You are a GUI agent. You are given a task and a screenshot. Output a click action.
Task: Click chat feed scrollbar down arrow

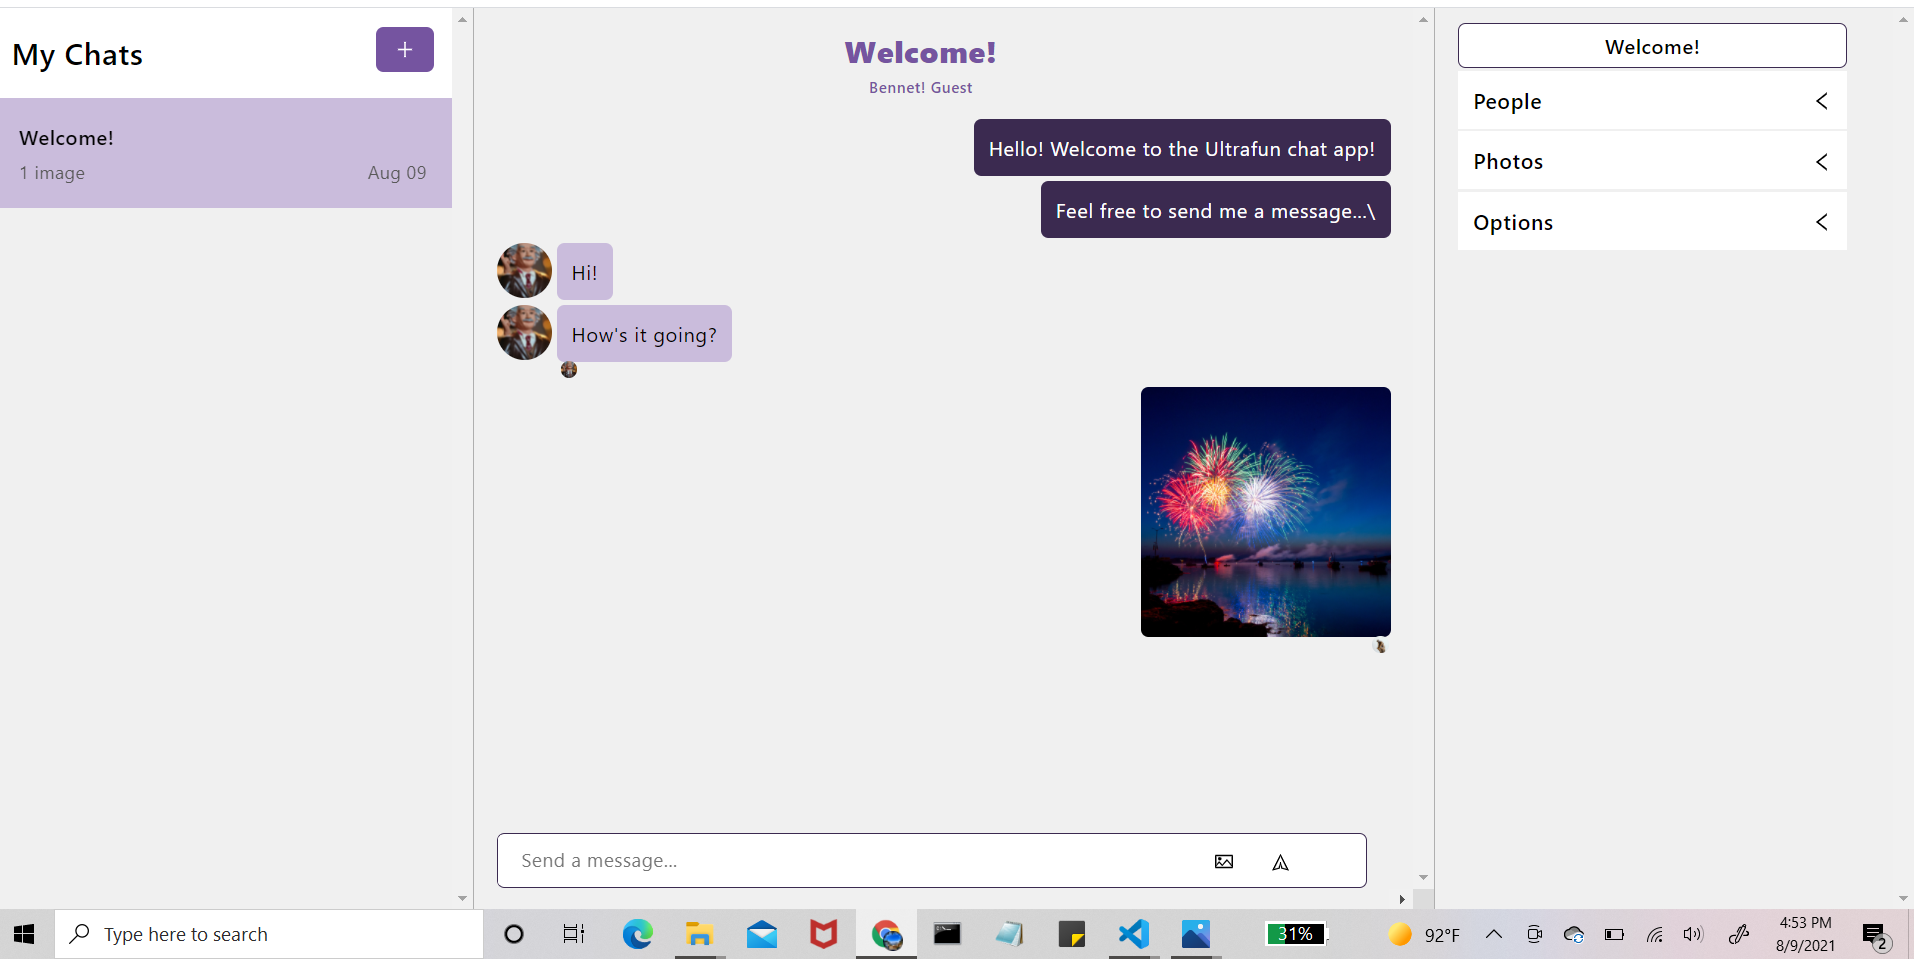coord(1423,877)
